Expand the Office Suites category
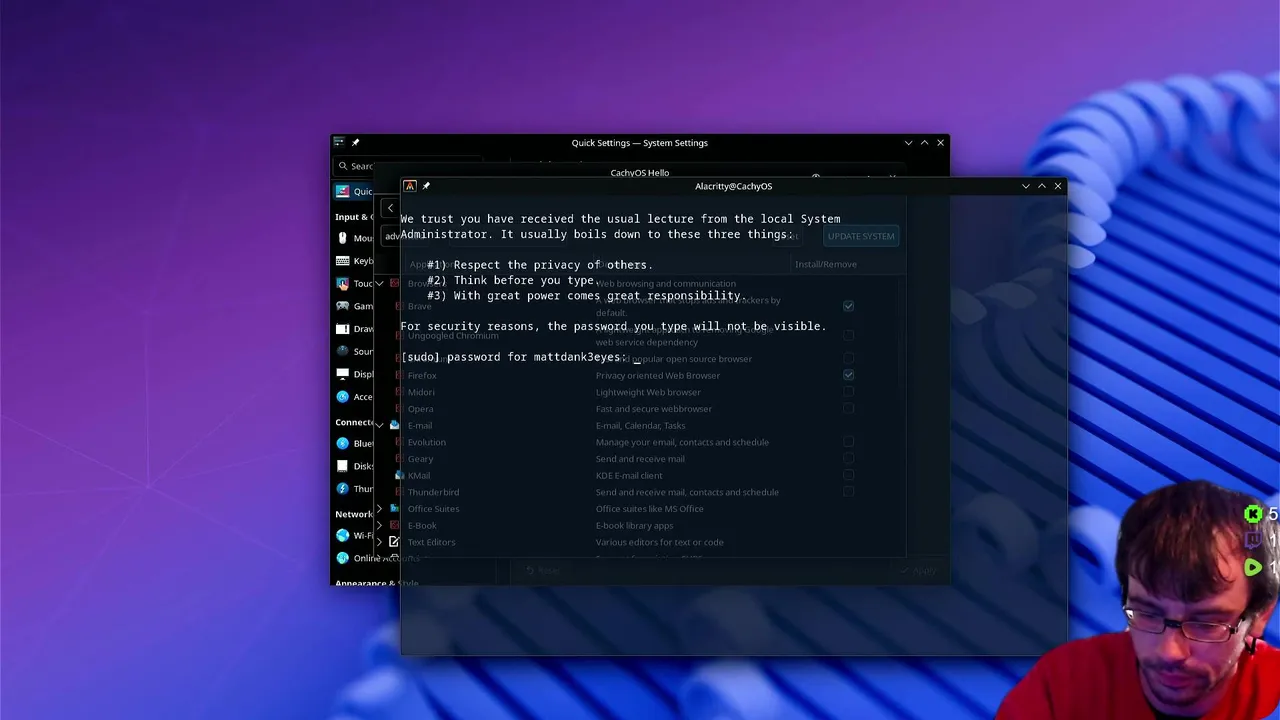Screen dimensions: 1280x720 click(380, 508)
